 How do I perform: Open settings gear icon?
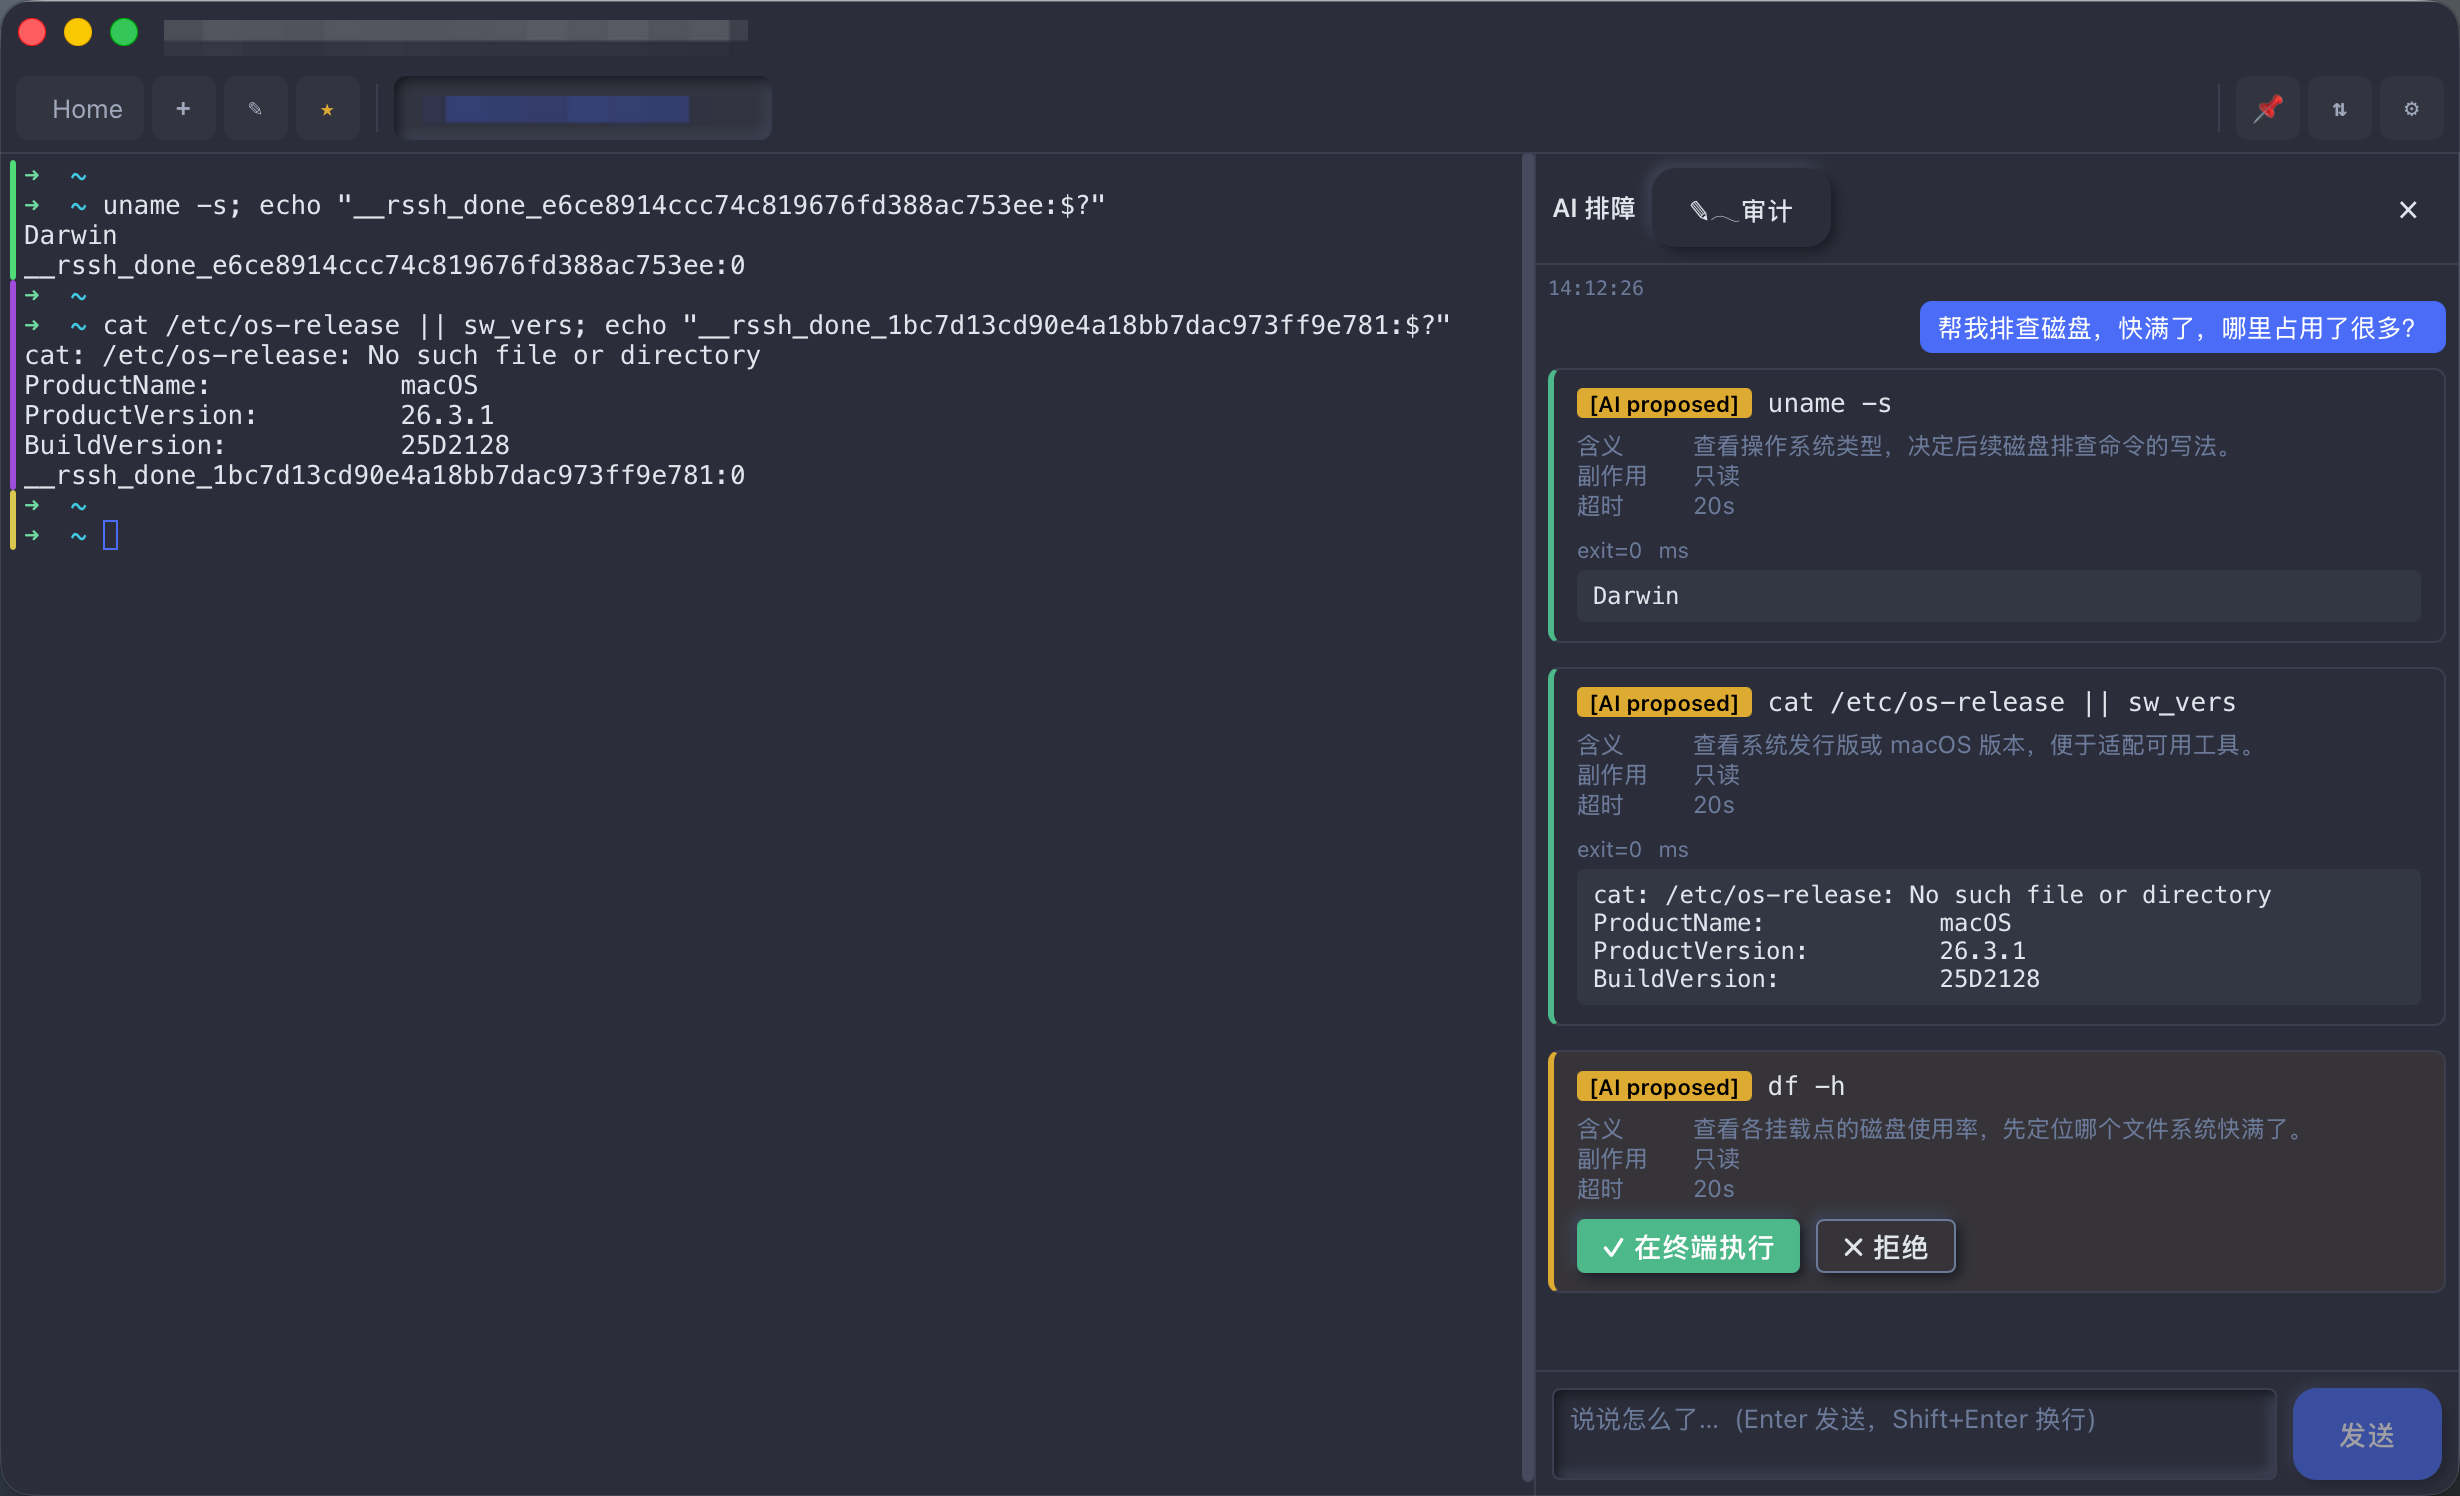tap(2412, 109)
